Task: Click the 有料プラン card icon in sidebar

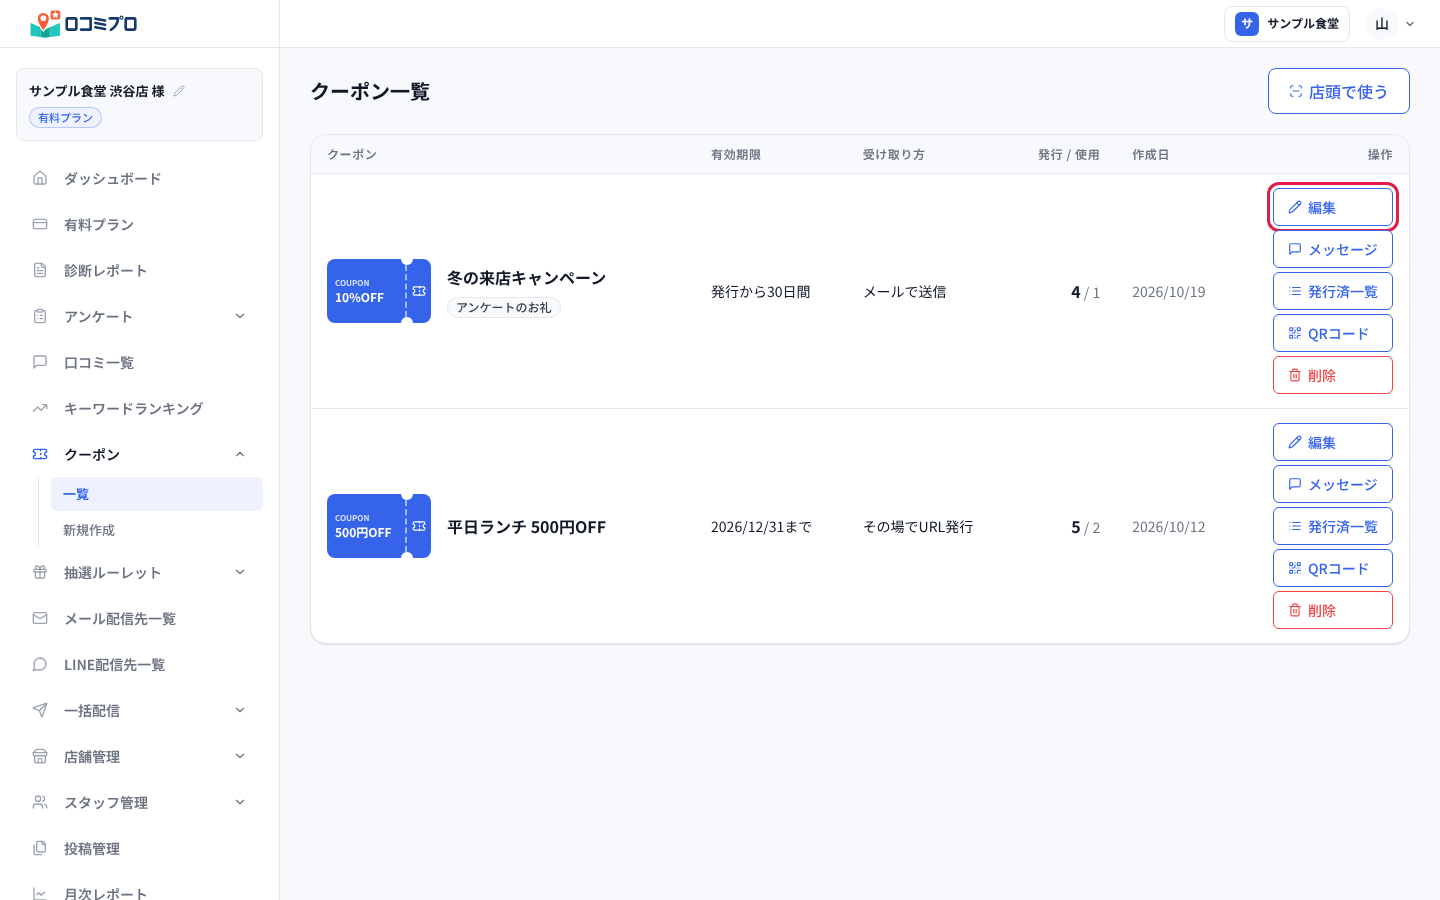Action: pyautogui.click(x=40, y=224)
